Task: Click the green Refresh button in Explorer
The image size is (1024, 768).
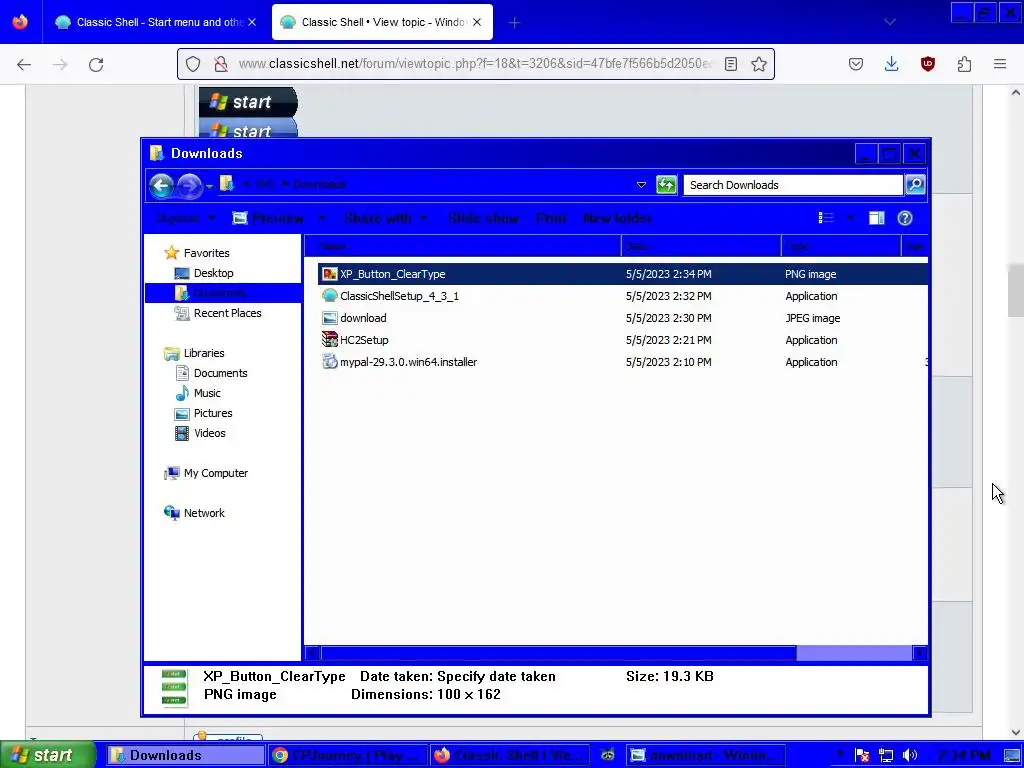Action: [x=665, y=185]
